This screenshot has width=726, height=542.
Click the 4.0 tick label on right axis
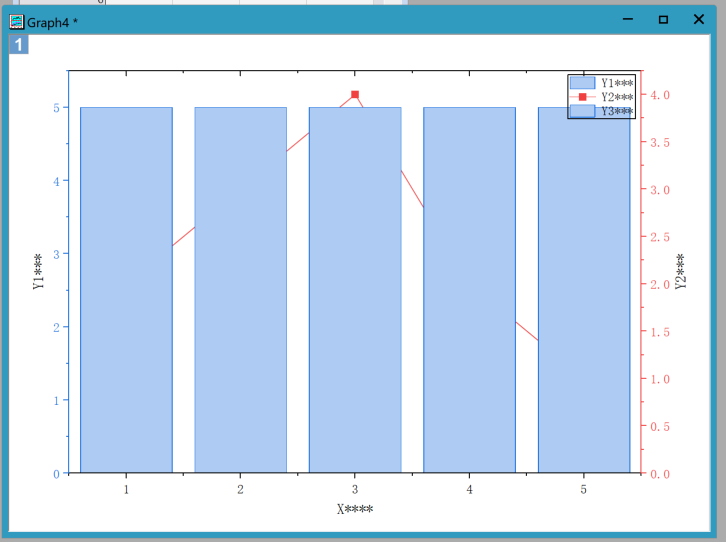click(x=661, y=95)
